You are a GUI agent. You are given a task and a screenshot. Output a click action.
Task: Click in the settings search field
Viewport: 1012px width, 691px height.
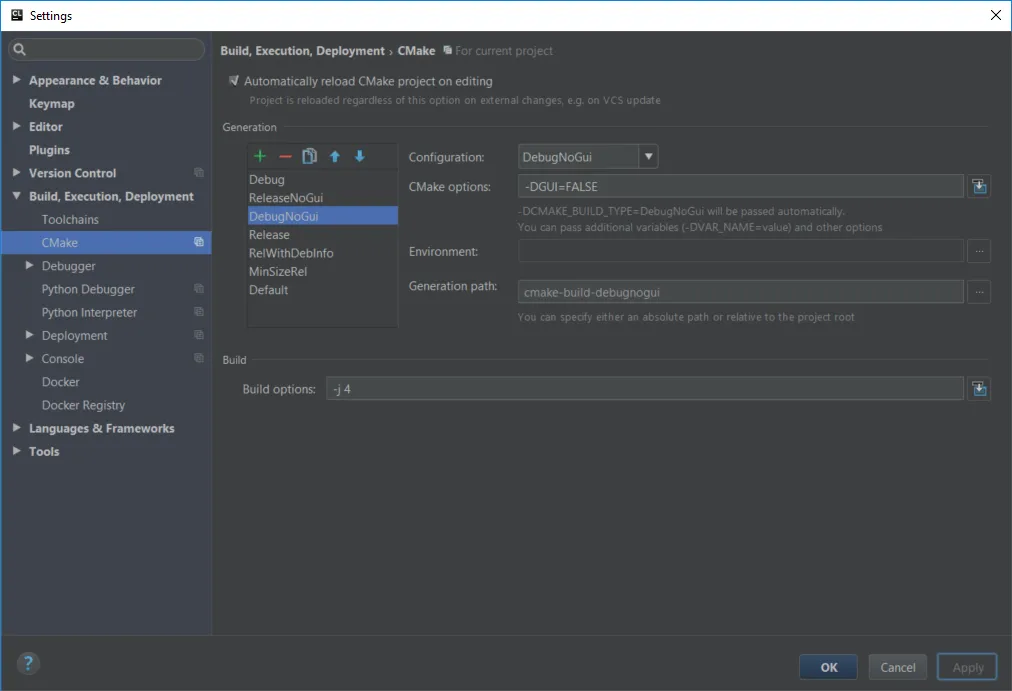[106, 49]
